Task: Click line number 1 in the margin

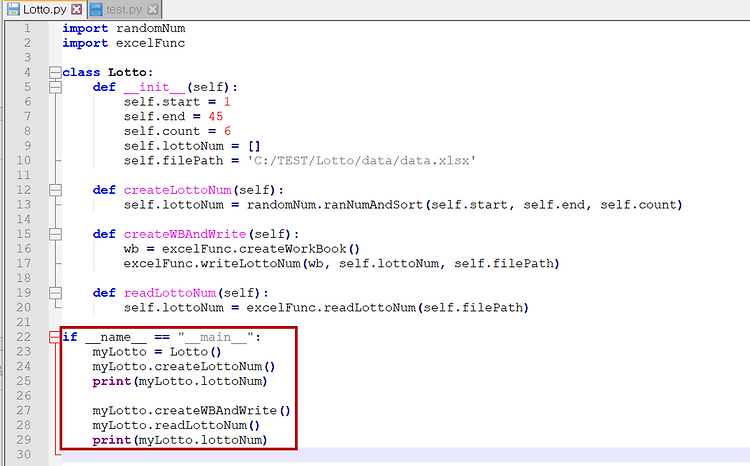Action: tap(27, 28)
